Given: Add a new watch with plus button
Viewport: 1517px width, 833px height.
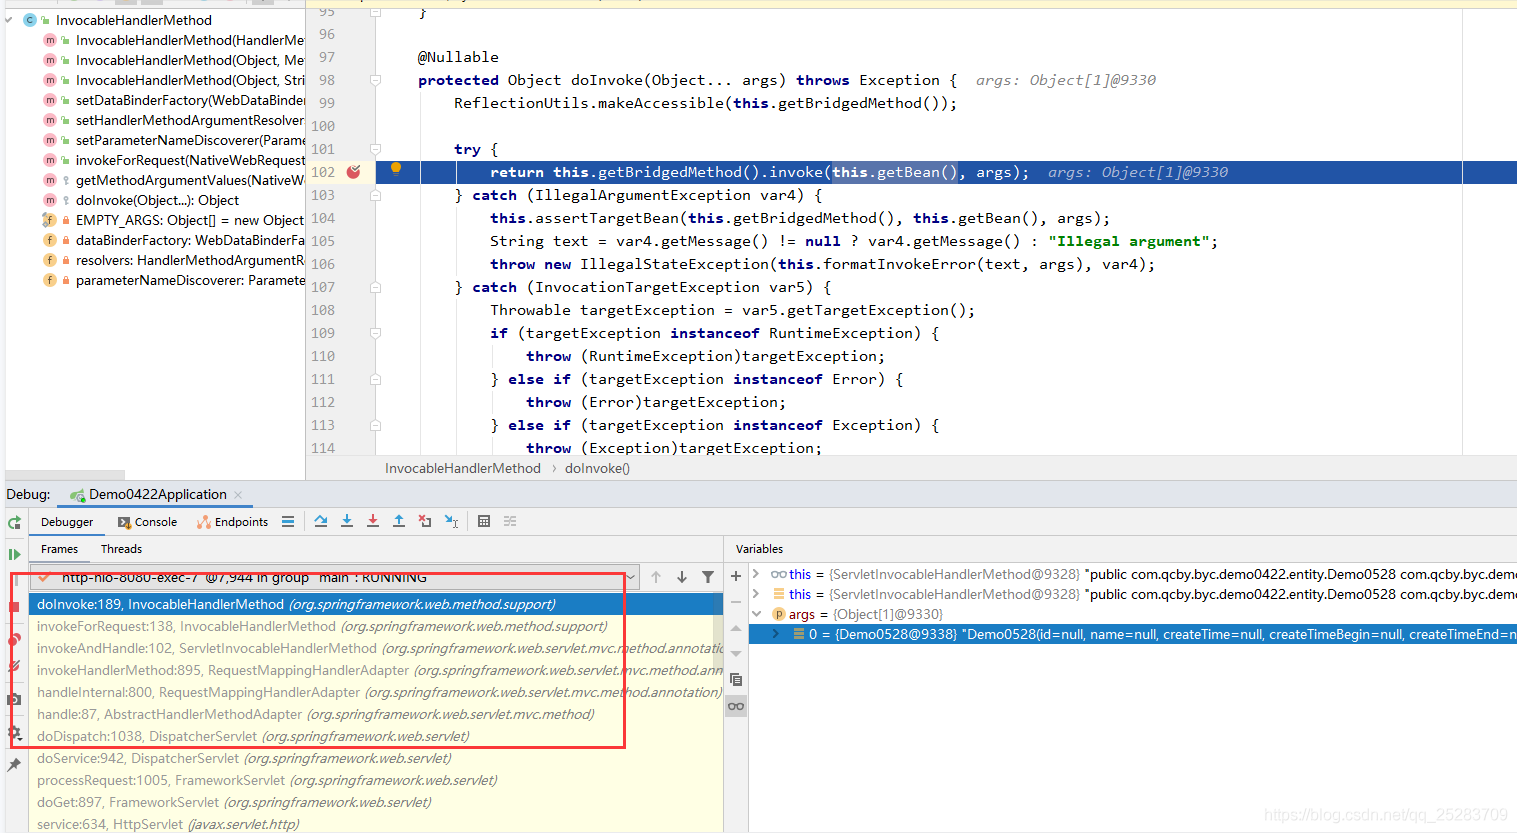Looking at the screenshot, I should [736, 576].
